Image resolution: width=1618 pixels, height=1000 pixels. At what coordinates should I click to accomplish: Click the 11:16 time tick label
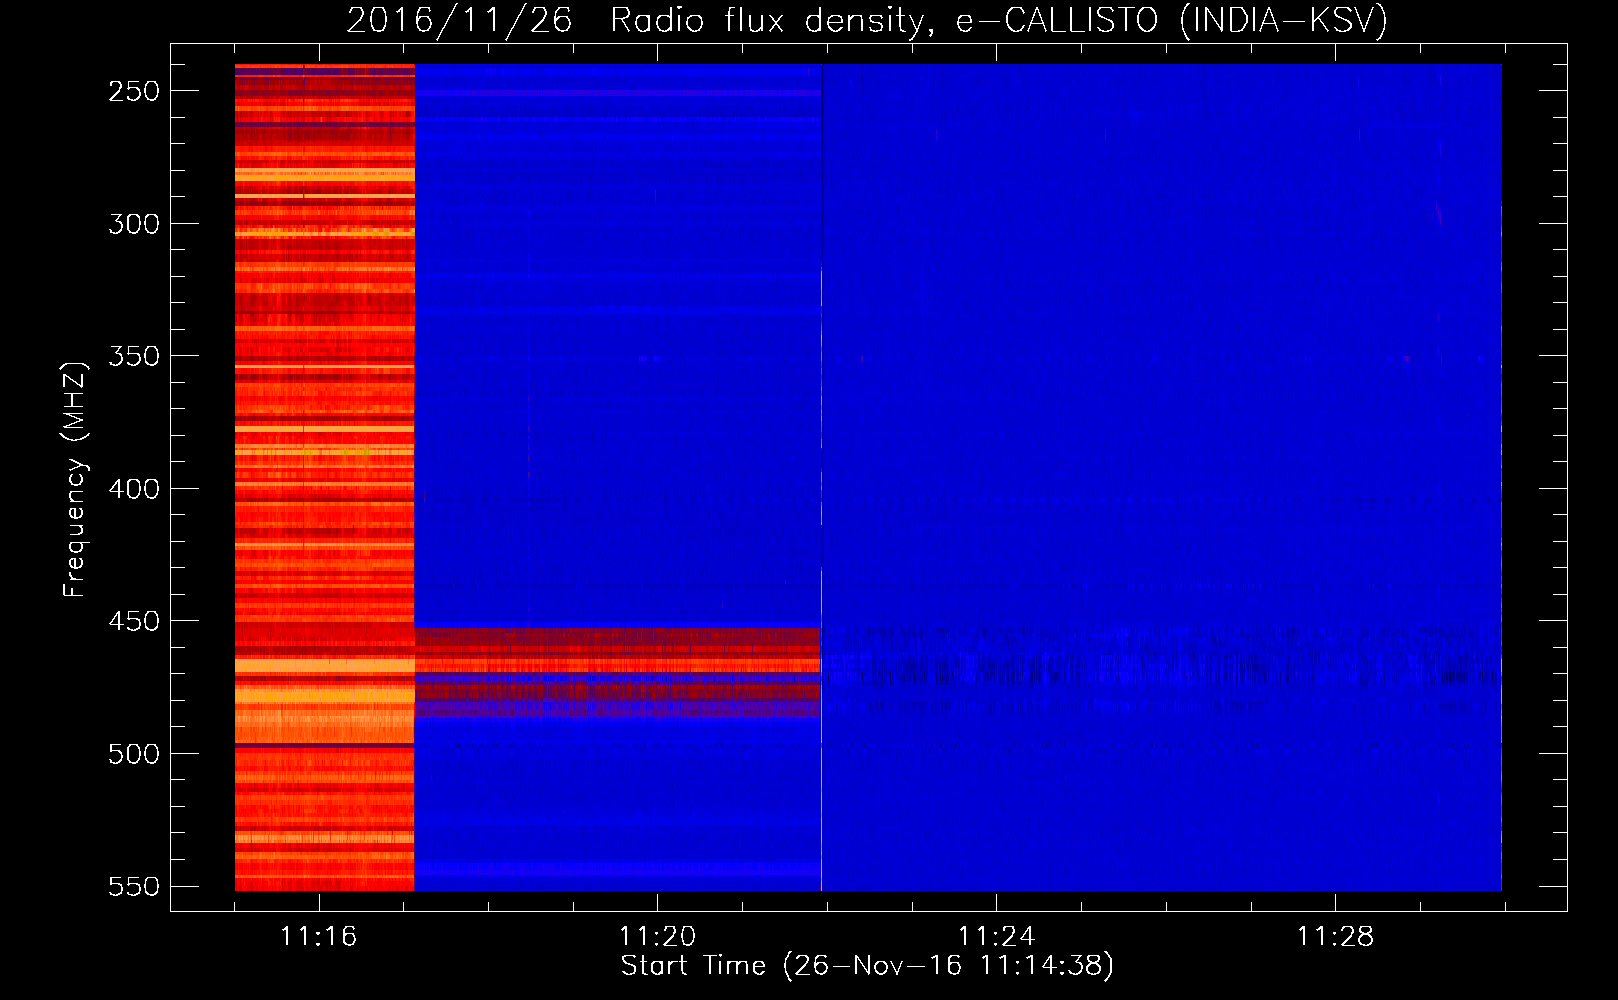pyautogui.click(x=318, y=937)
